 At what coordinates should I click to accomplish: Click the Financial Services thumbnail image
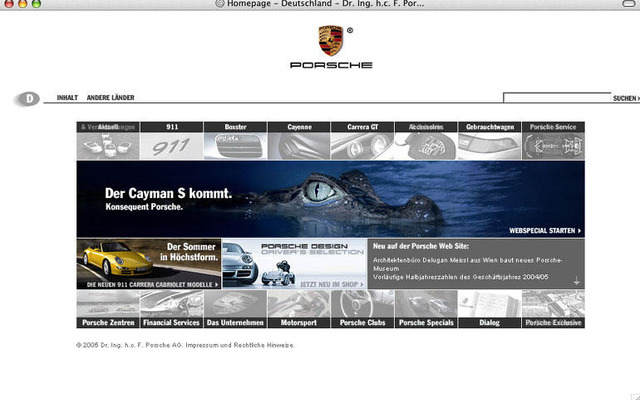[171, 304]
